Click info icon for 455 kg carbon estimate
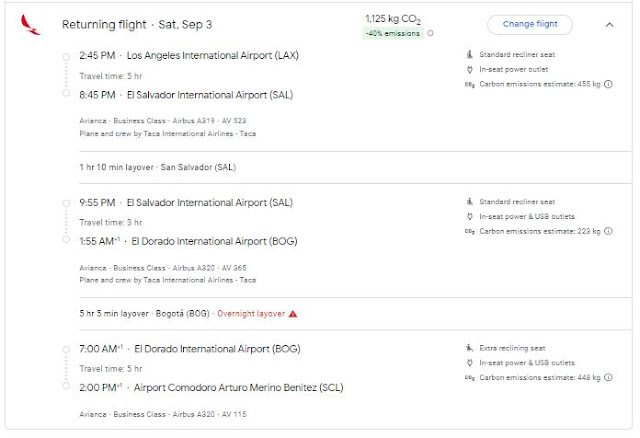The image size is (640, 438). tap(609, 86)
